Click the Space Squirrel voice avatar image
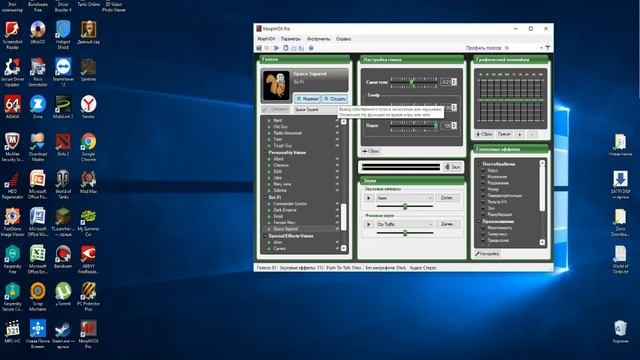Screen dimensions: 640x360 click(x=276, y=85)
